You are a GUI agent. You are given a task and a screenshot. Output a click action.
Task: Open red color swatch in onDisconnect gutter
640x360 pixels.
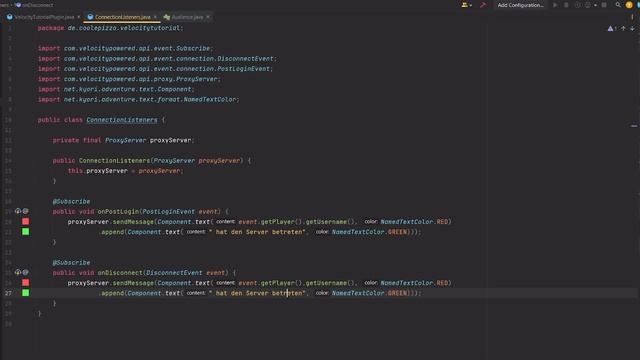tap(25, 282)
